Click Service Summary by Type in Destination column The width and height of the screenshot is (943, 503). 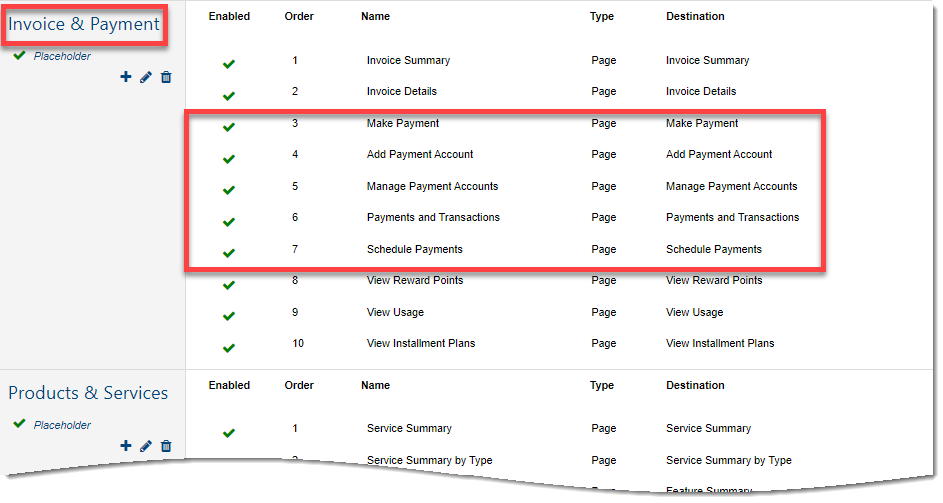(728, 460)
